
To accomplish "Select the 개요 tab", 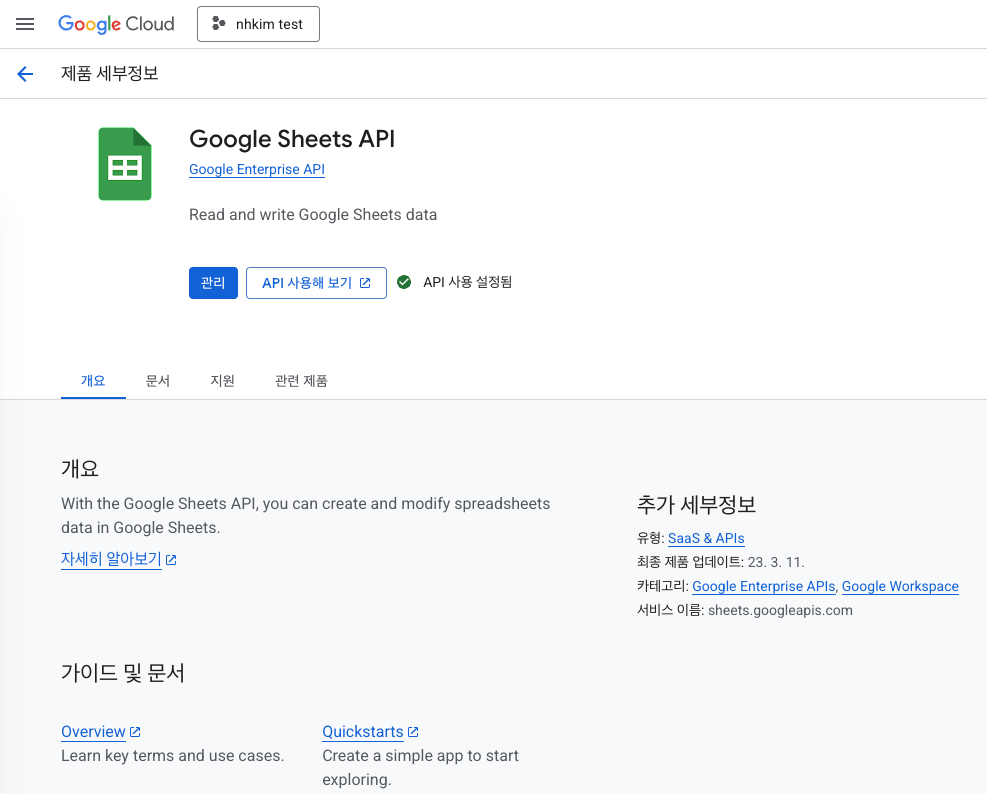I will pos(93,381).
